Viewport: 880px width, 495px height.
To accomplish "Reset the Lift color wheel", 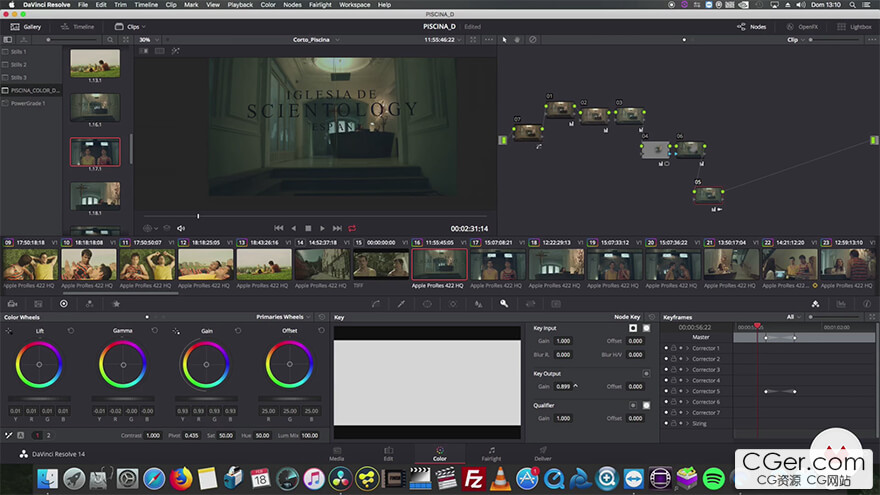I will [x=71, y=331].
